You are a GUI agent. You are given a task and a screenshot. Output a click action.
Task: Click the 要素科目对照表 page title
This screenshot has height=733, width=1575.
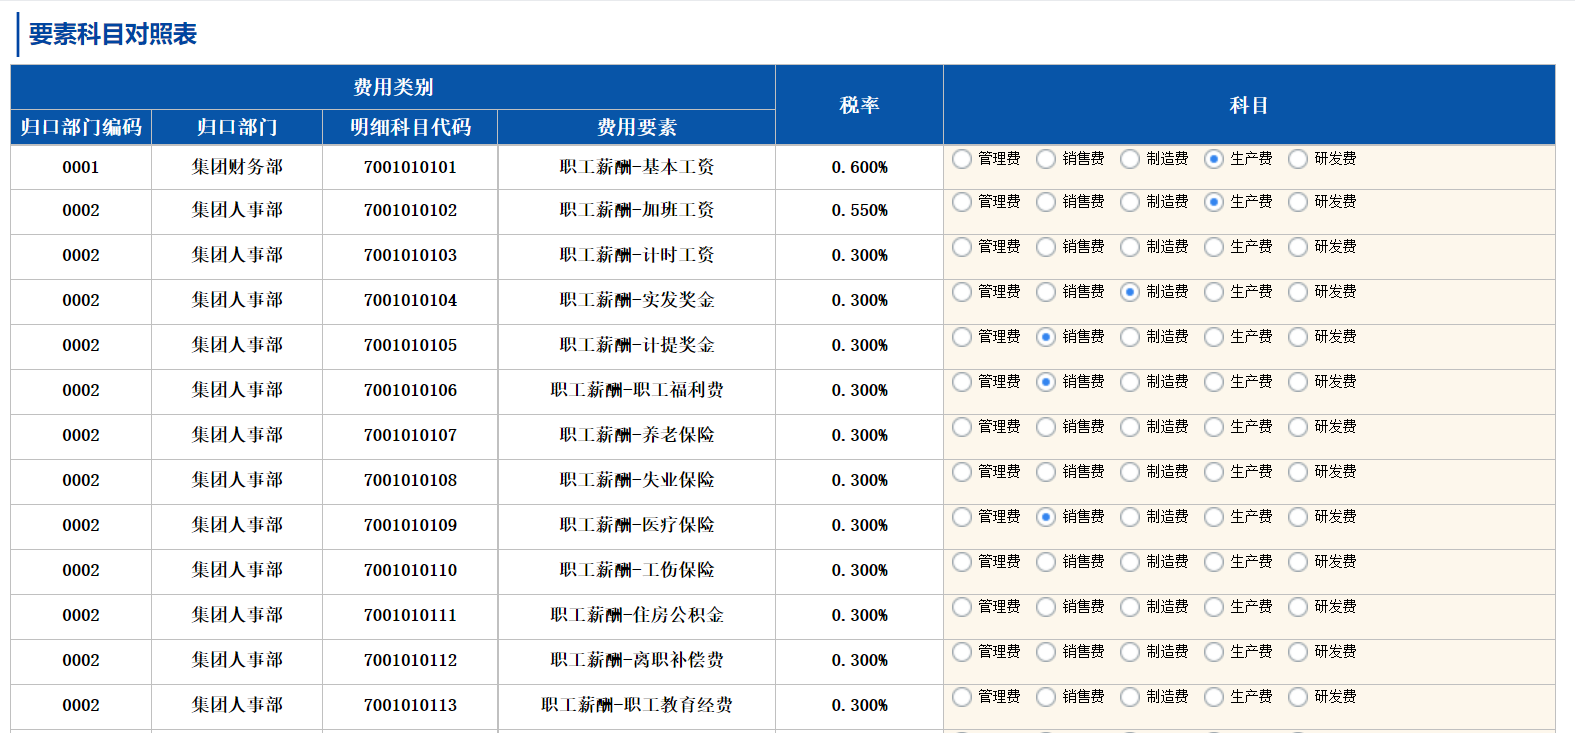tap(113, 34)
